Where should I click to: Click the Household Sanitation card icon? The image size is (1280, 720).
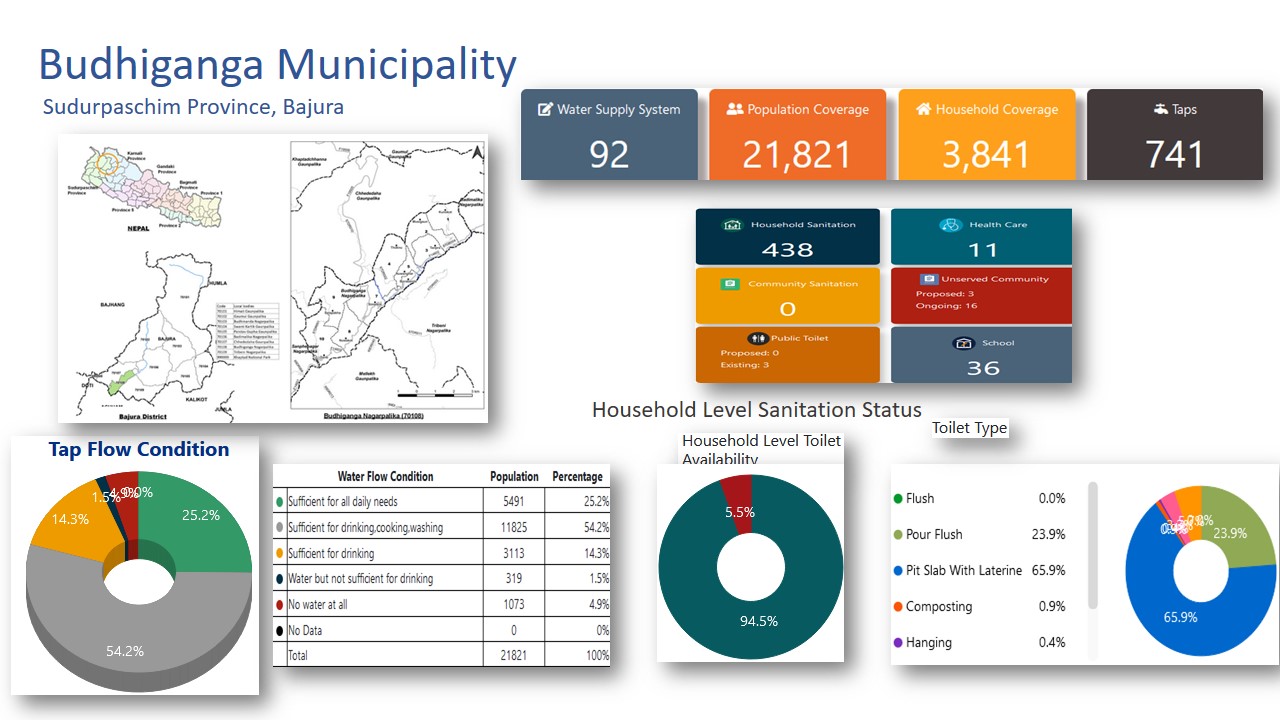732,225
